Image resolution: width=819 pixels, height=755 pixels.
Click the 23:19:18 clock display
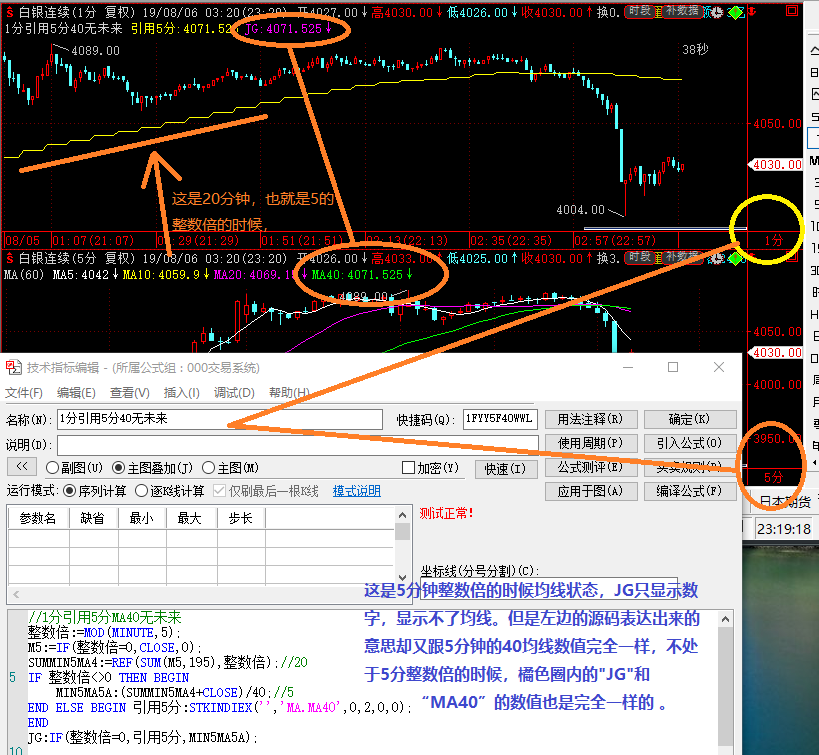pos(783,529)
